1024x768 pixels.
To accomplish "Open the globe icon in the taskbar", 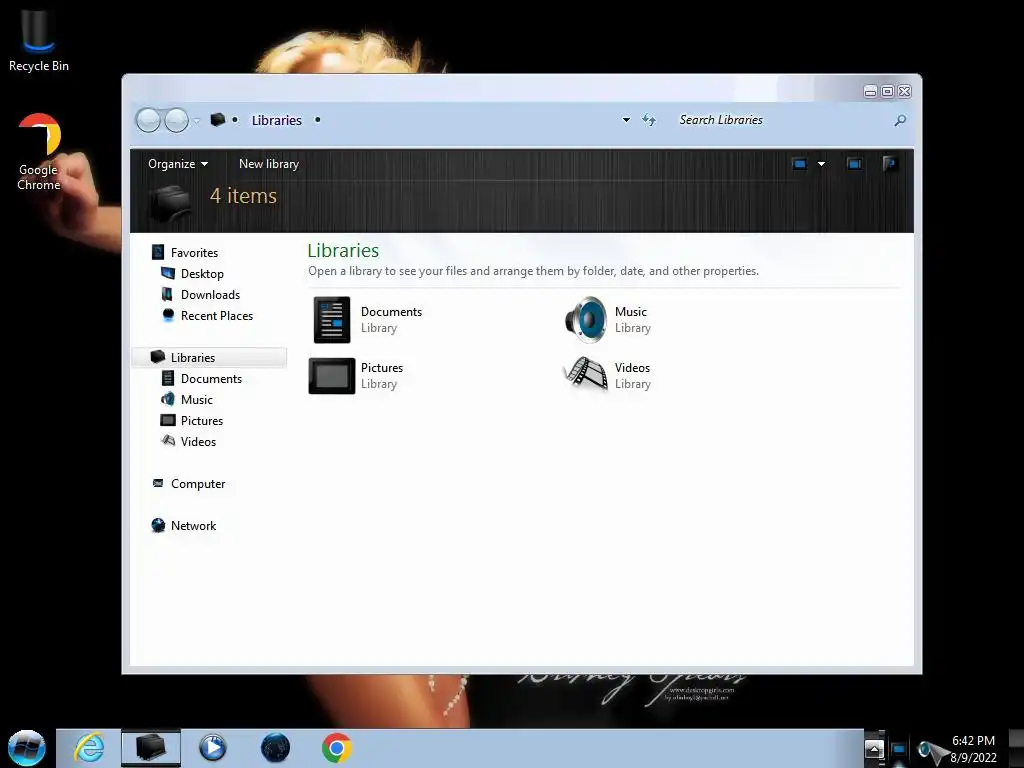I will tap(275, 748).
